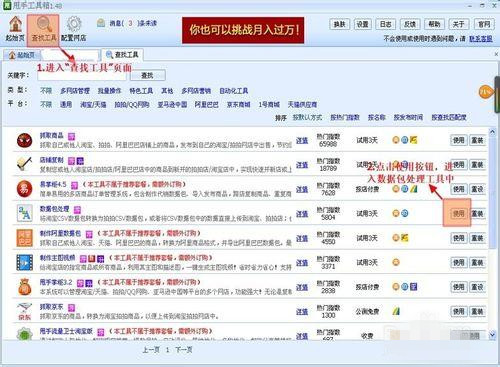500x367 pixels.
Task: Sort by 按查找匹配度
Action: [x=449, y=117]
